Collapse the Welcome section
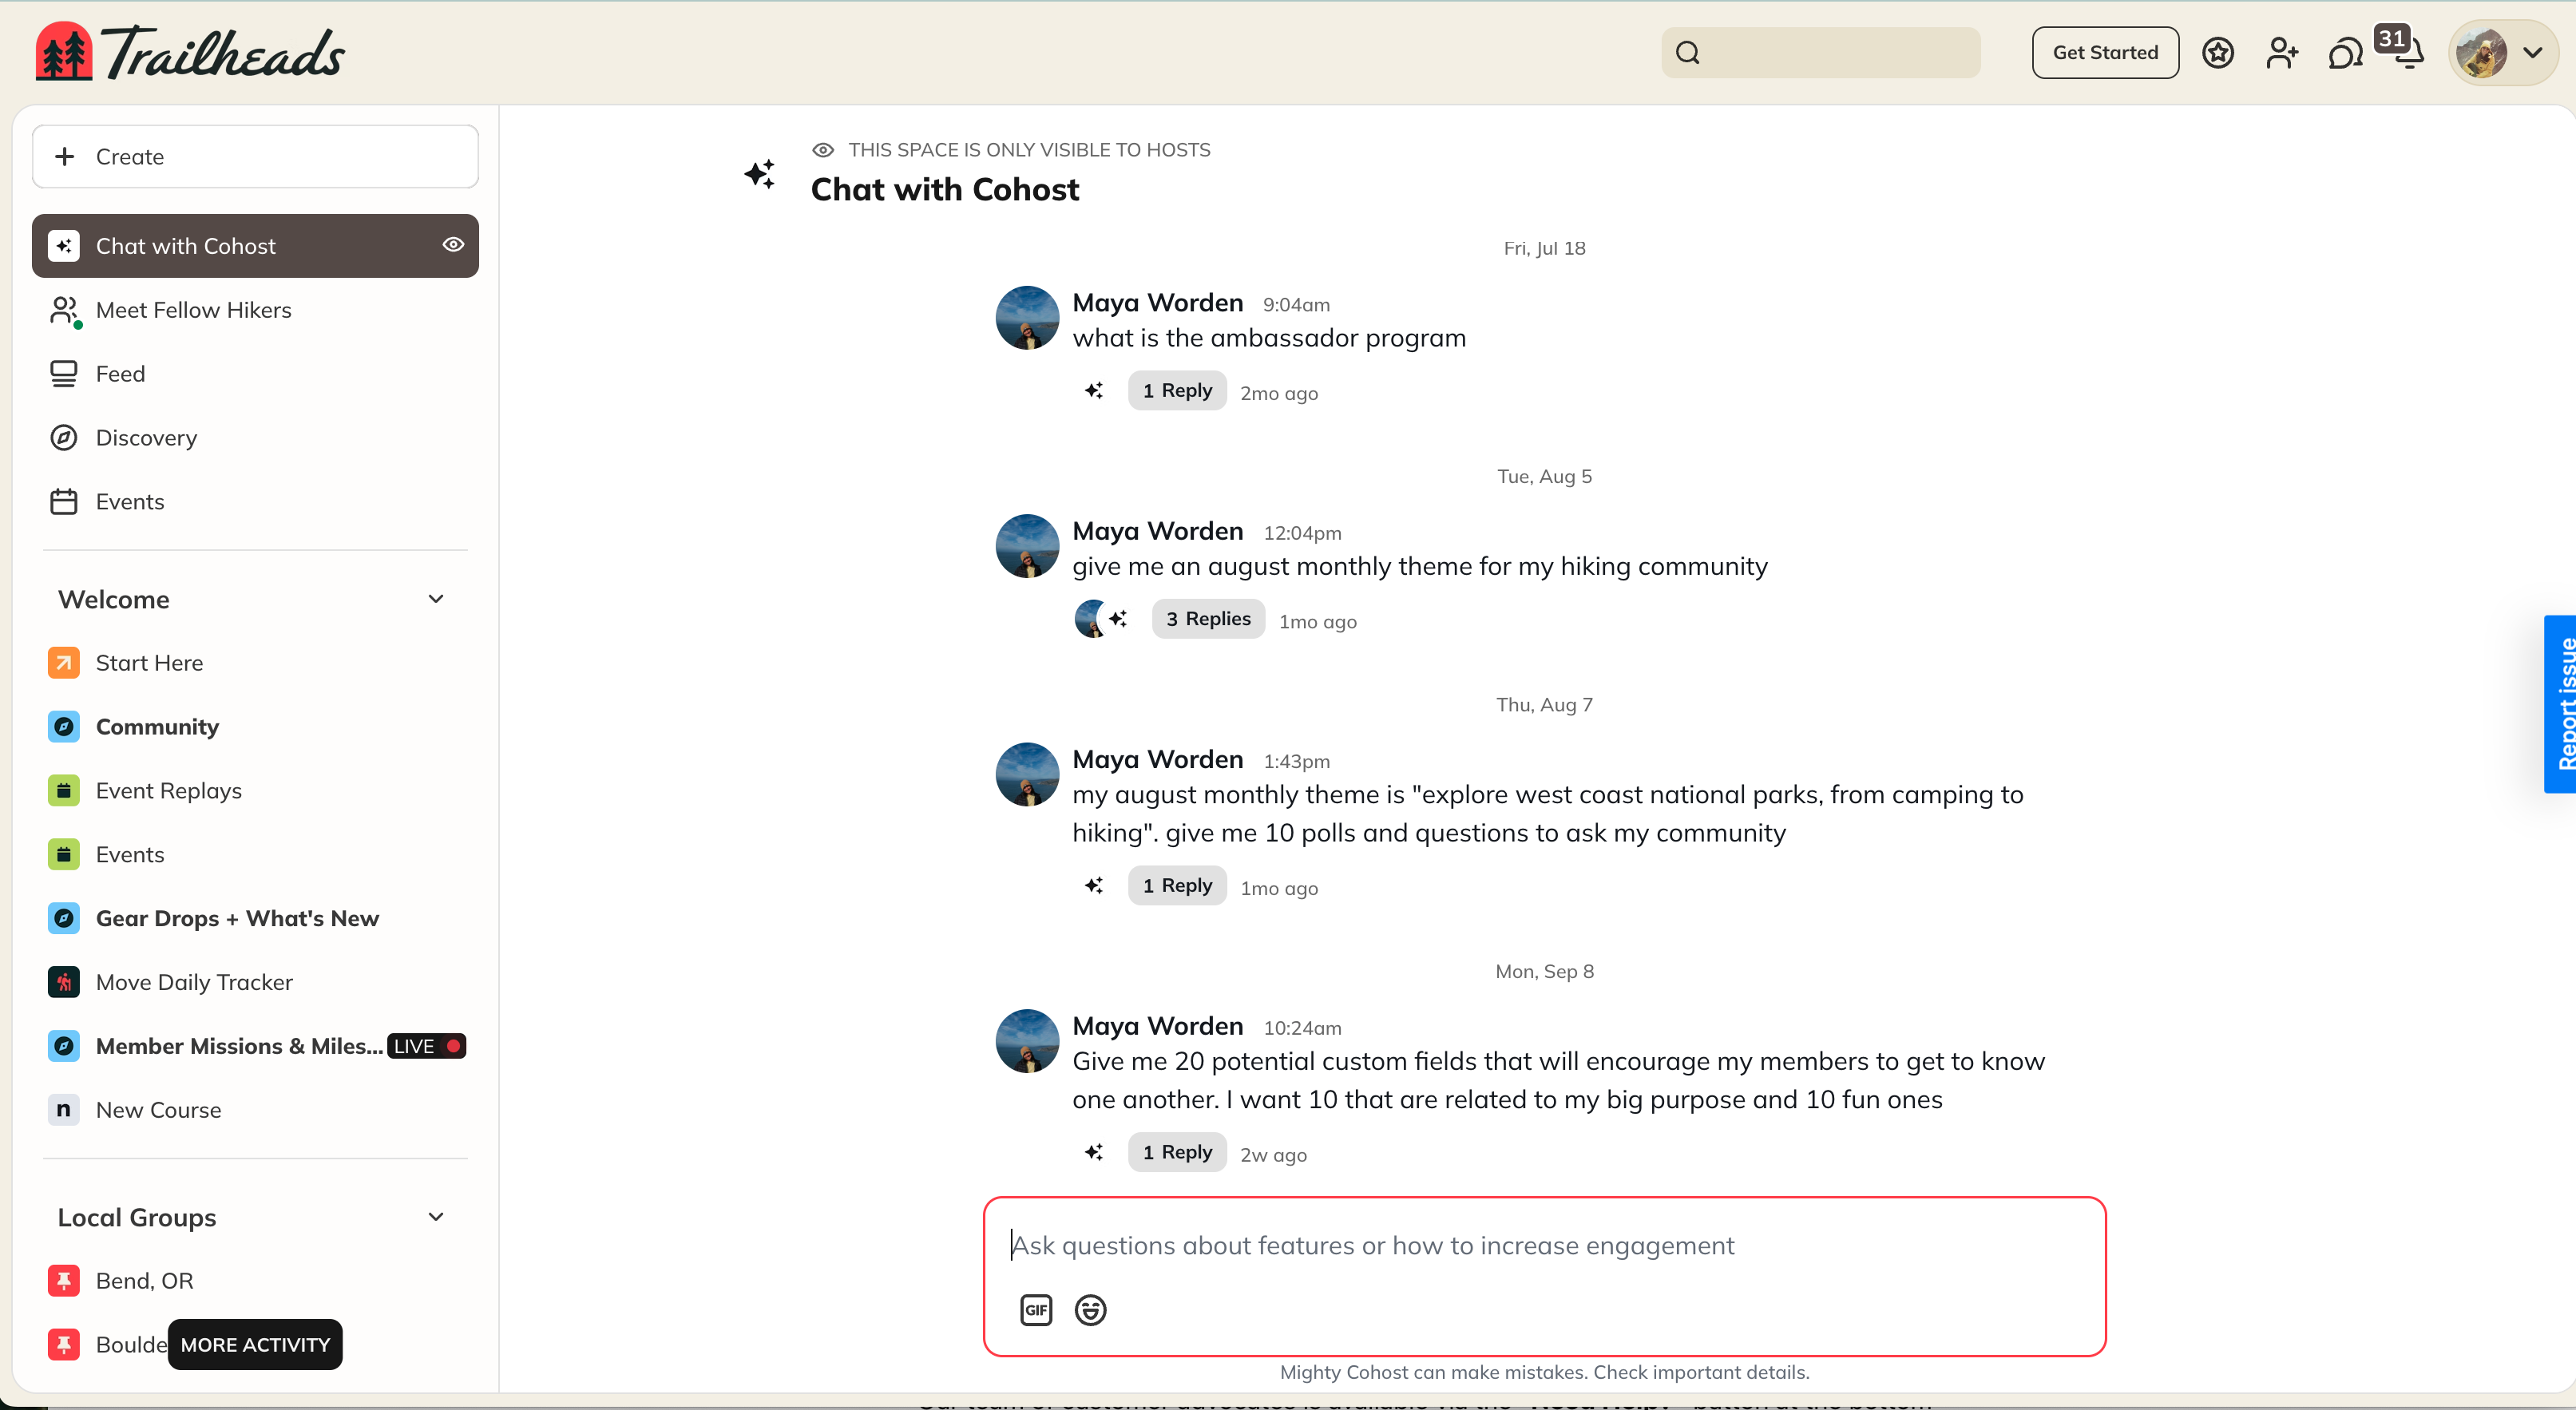The width and height of the screenshot is (2576, 1410). click(x=437, y=598)
